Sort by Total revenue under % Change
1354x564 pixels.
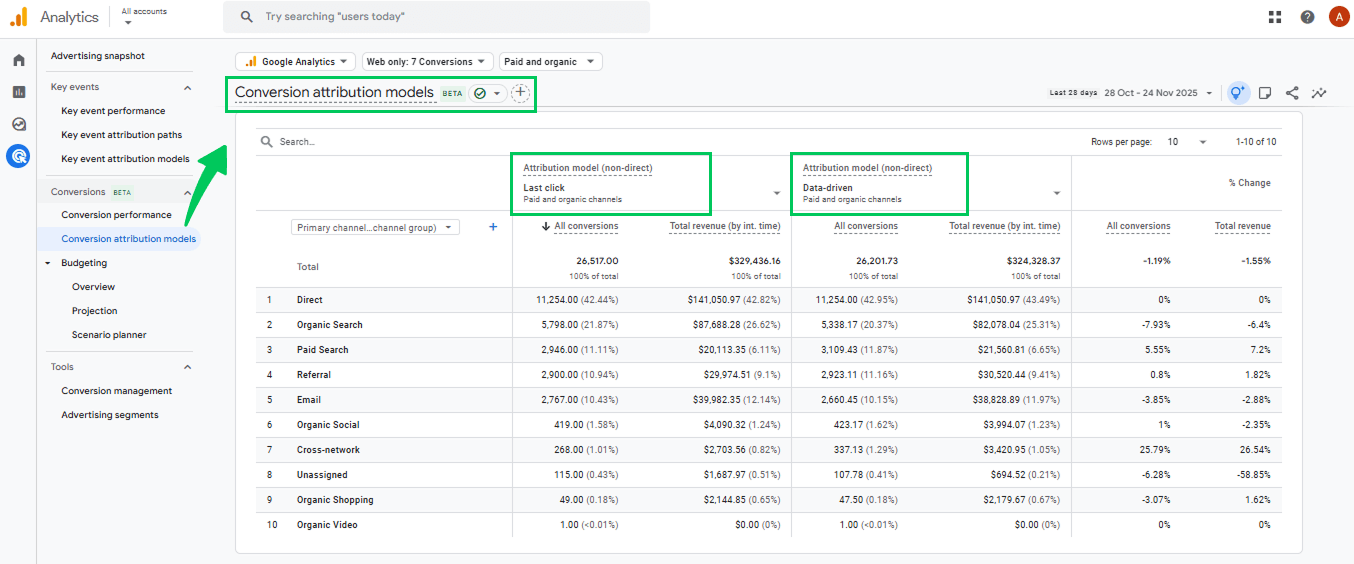click(x=1242, y=226)
